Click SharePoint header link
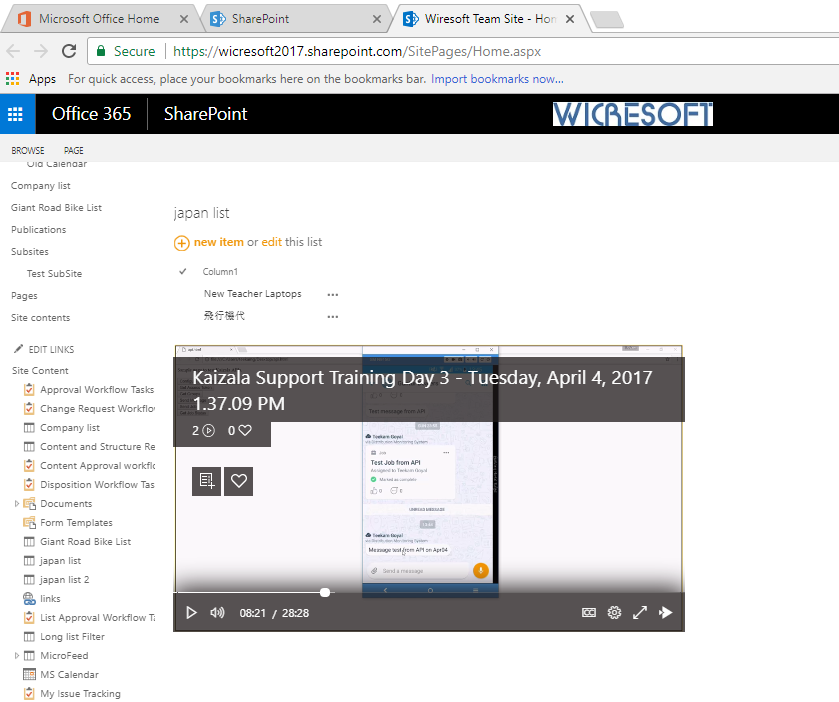The width and height of the screenshot is (839, 702). click(205, 114)
